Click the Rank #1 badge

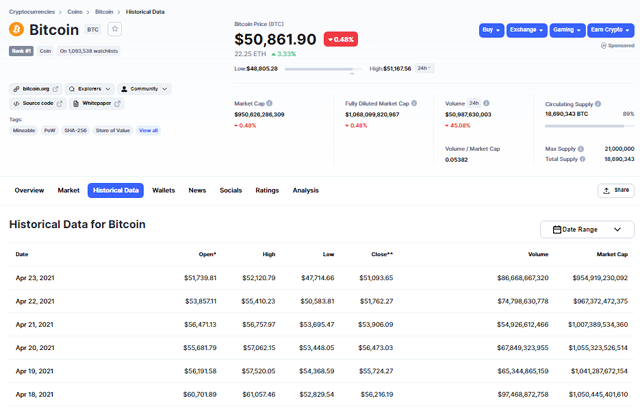[x=21, y=51]
